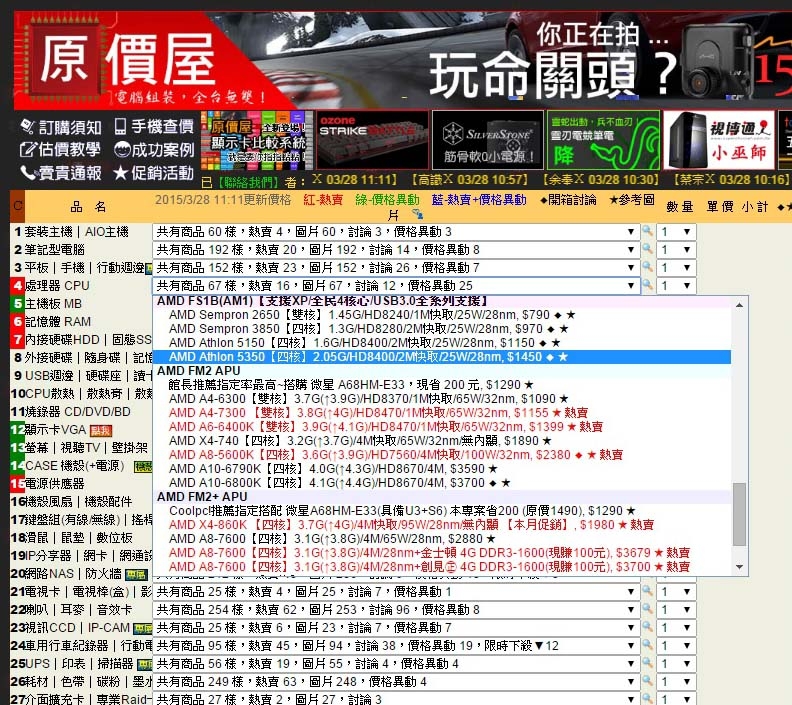Open the 視博通 小巫師 case ad
792x705 pixels.
719,140
